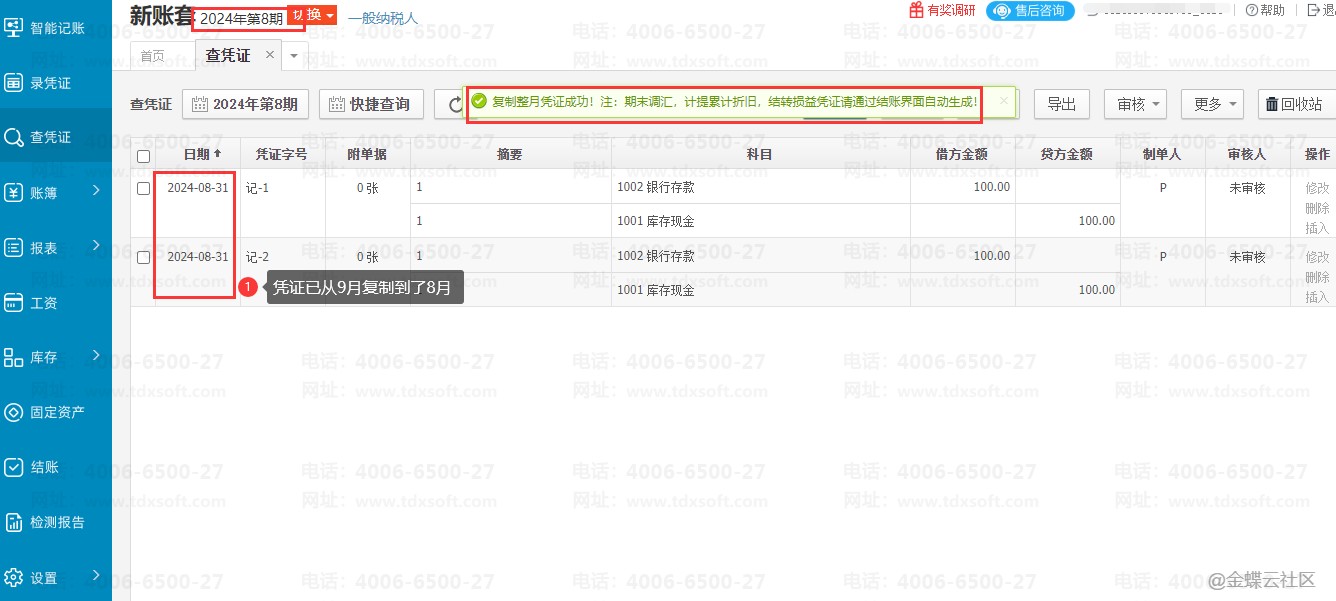The image size is (1336, 601).
Task: Click the 导出 export button
Action: click(1060, 104)
